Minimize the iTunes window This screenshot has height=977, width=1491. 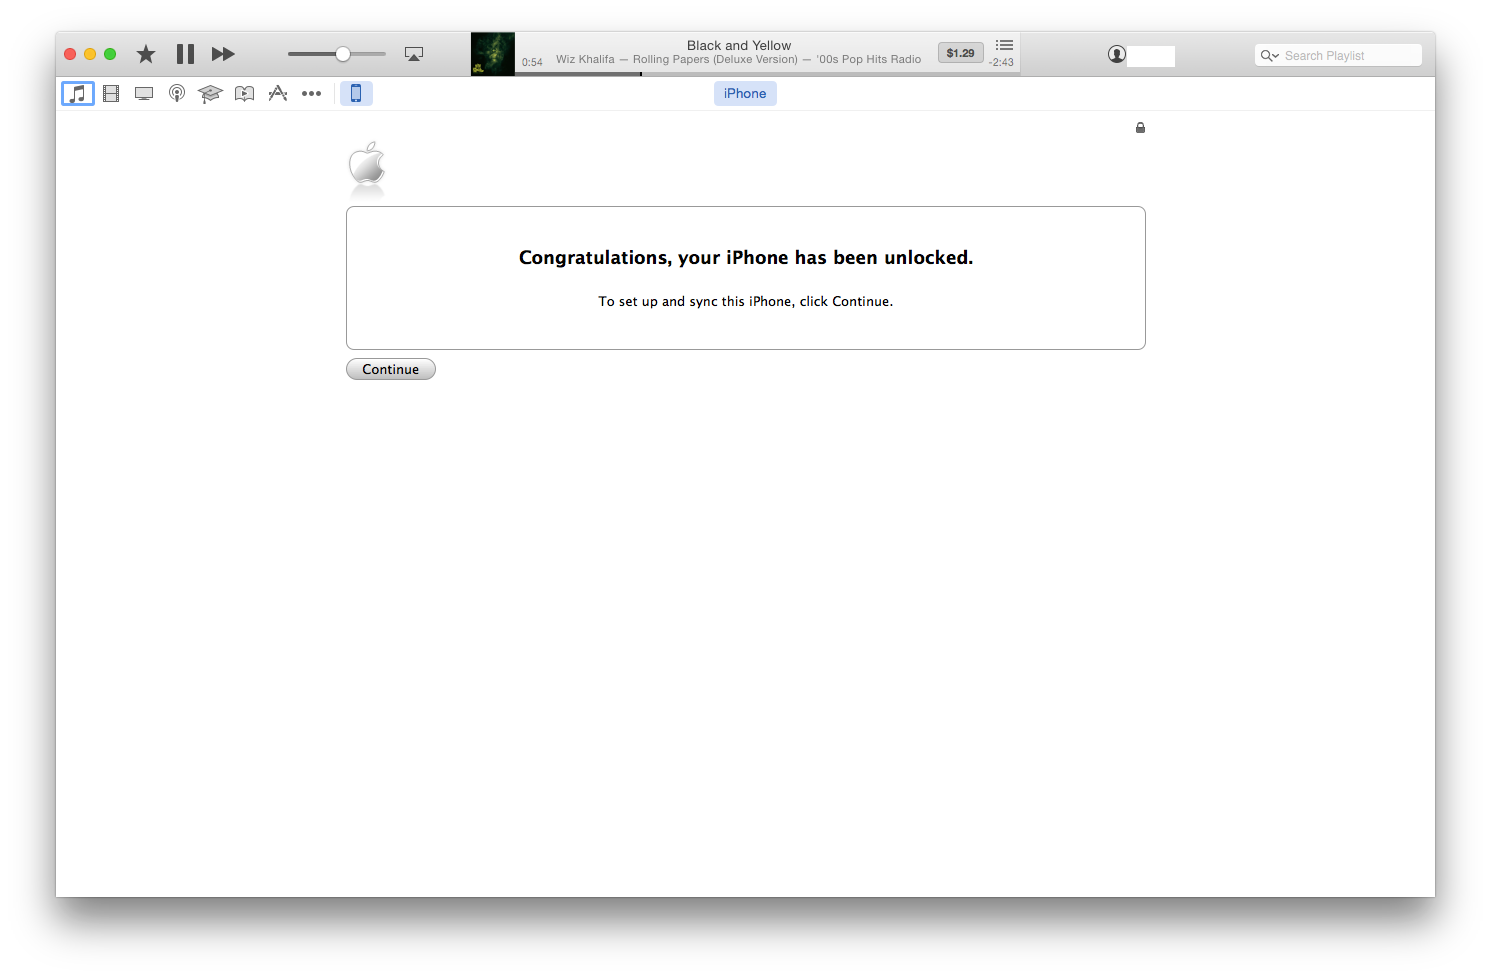90,54
